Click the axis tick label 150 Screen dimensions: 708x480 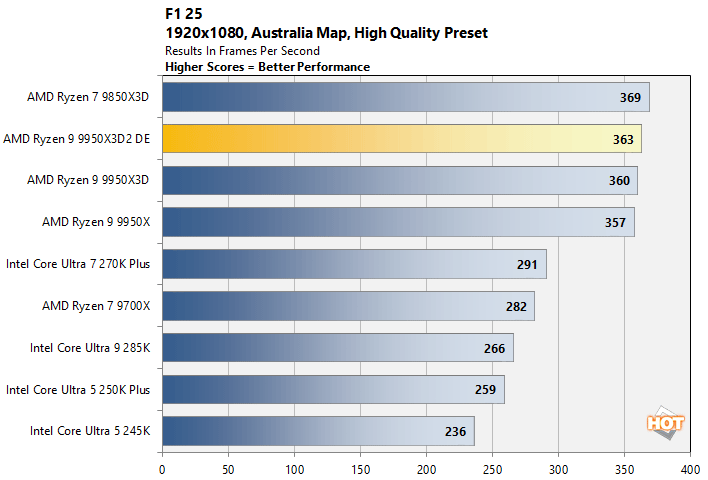(360, 470)
